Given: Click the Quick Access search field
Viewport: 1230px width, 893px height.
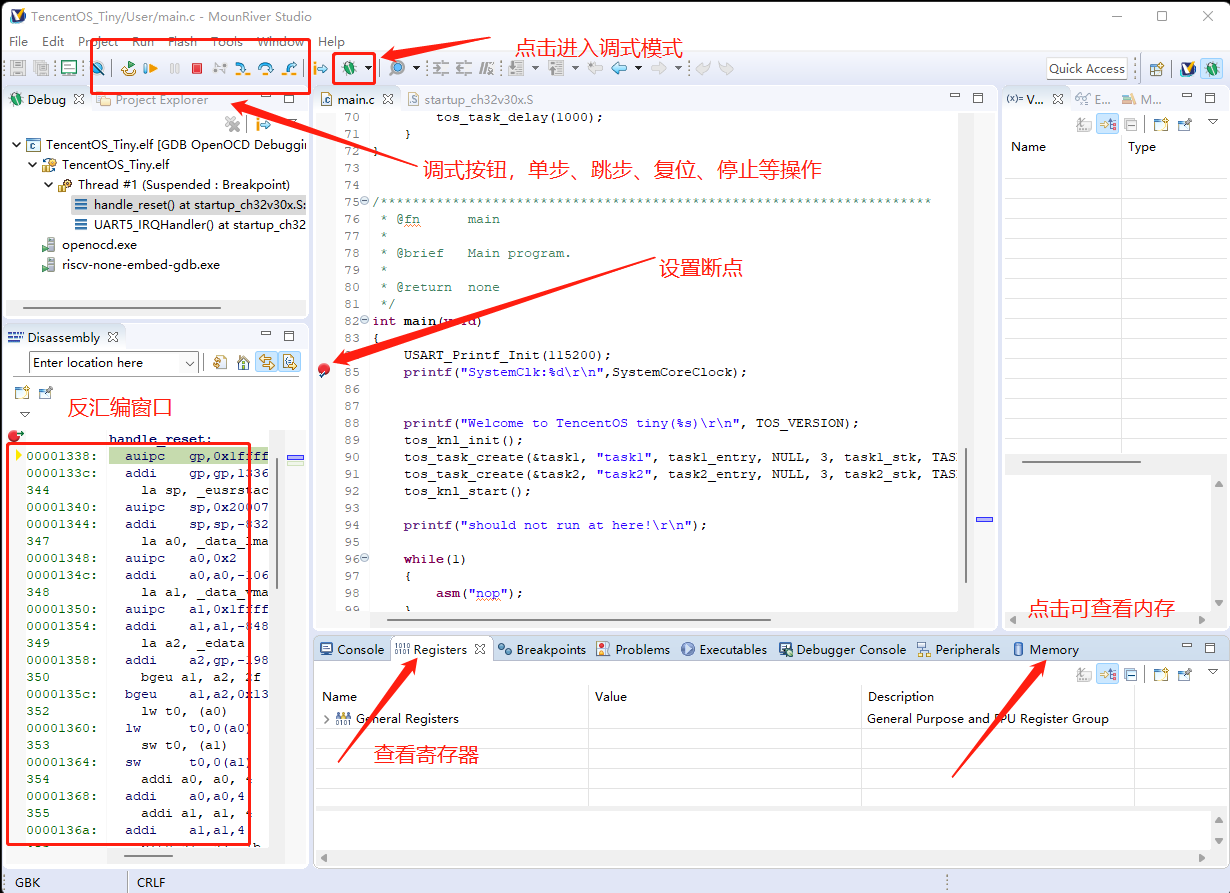Looking at the screenshot, I should (1087, 68).
